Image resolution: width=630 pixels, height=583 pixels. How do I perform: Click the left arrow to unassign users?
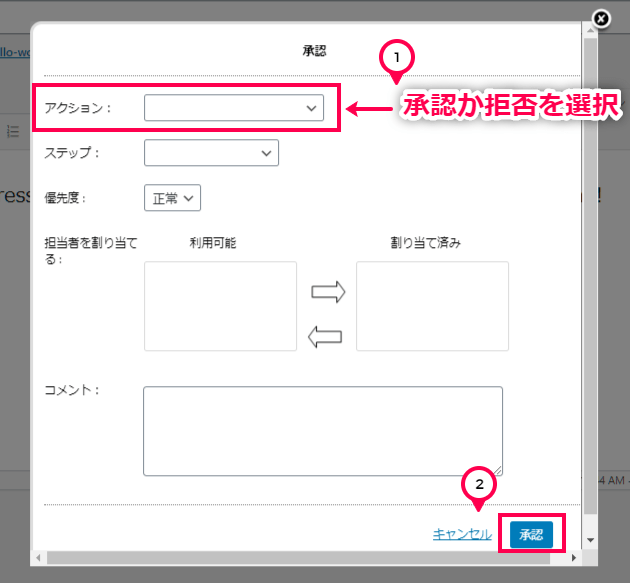coord(325,337)
